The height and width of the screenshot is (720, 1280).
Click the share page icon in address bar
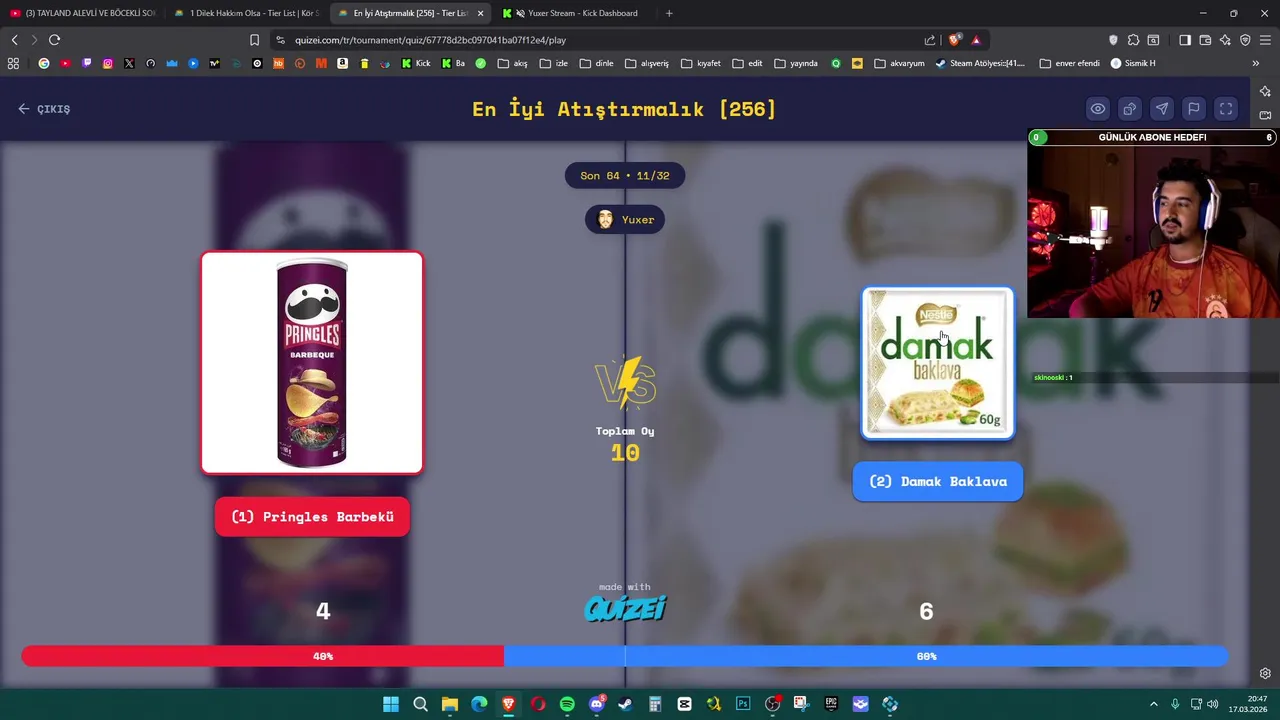pyautogui.click(x=930, y=40)
